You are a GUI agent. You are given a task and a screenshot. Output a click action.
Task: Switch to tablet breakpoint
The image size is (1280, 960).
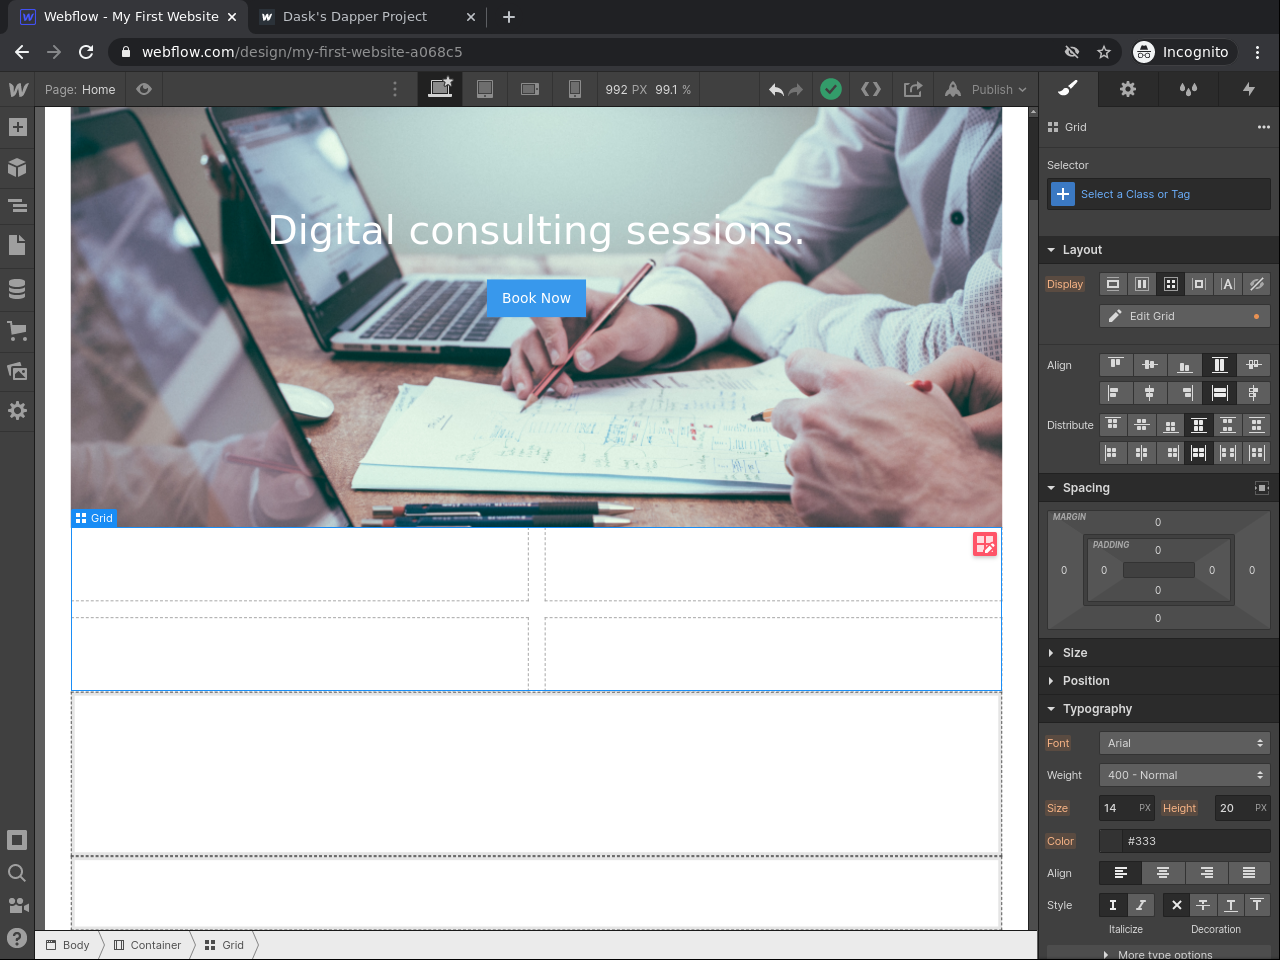click(485, 89)
